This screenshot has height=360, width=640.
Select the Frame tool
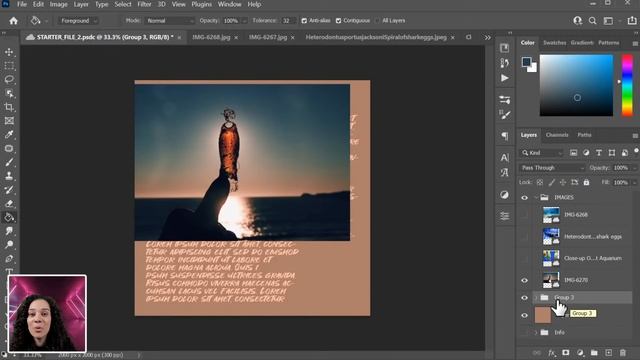point(9,121)
